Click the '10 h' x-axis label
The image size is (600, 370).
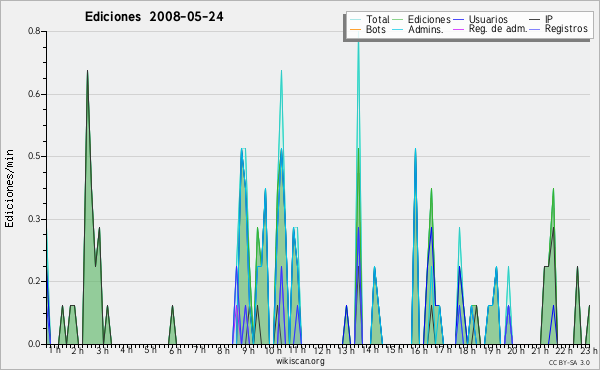274,350
